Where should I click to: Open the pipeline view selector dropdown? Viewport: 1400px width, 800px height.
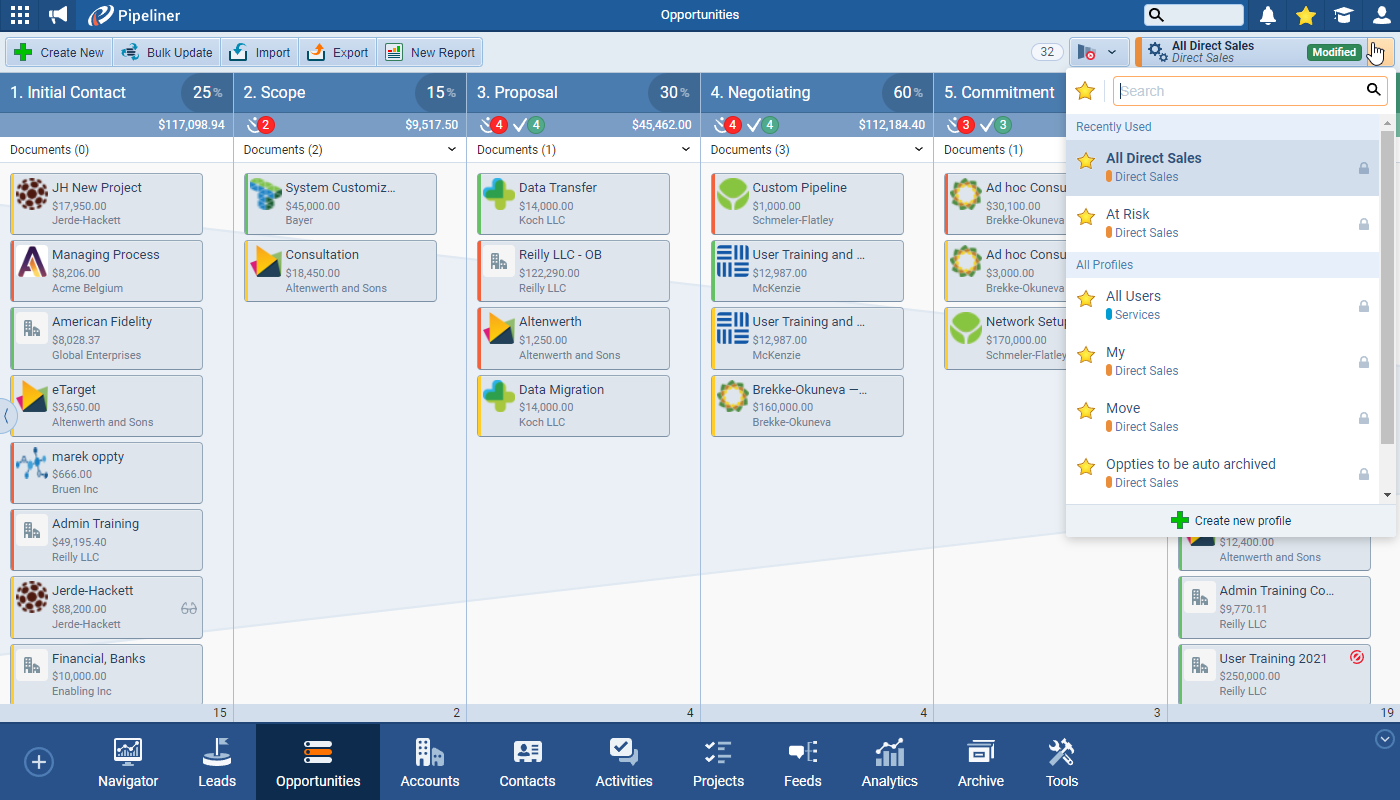point(1099,51)
